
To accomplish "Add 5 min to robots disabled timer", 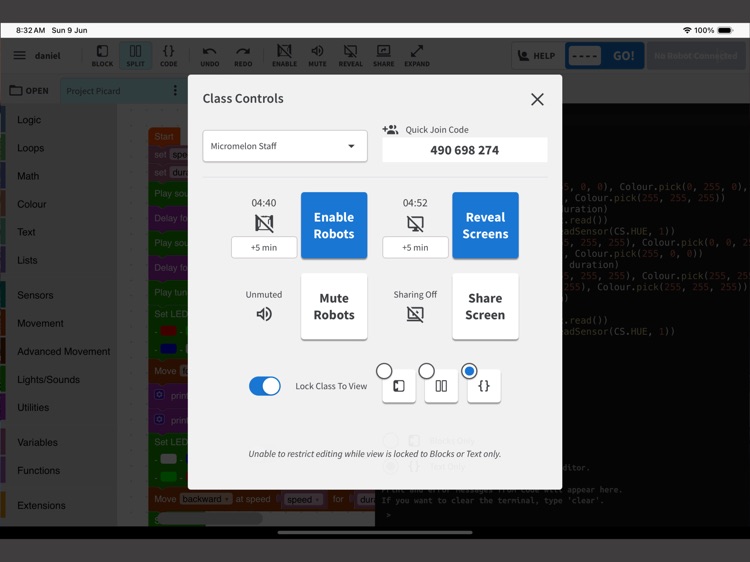I will [264, 247].
